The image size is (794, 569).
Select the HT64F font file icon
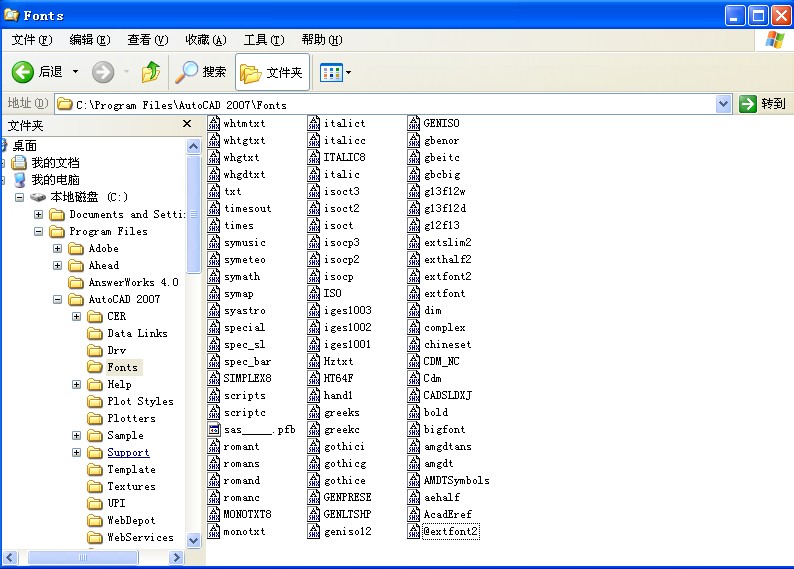click(x=314, y=378)
